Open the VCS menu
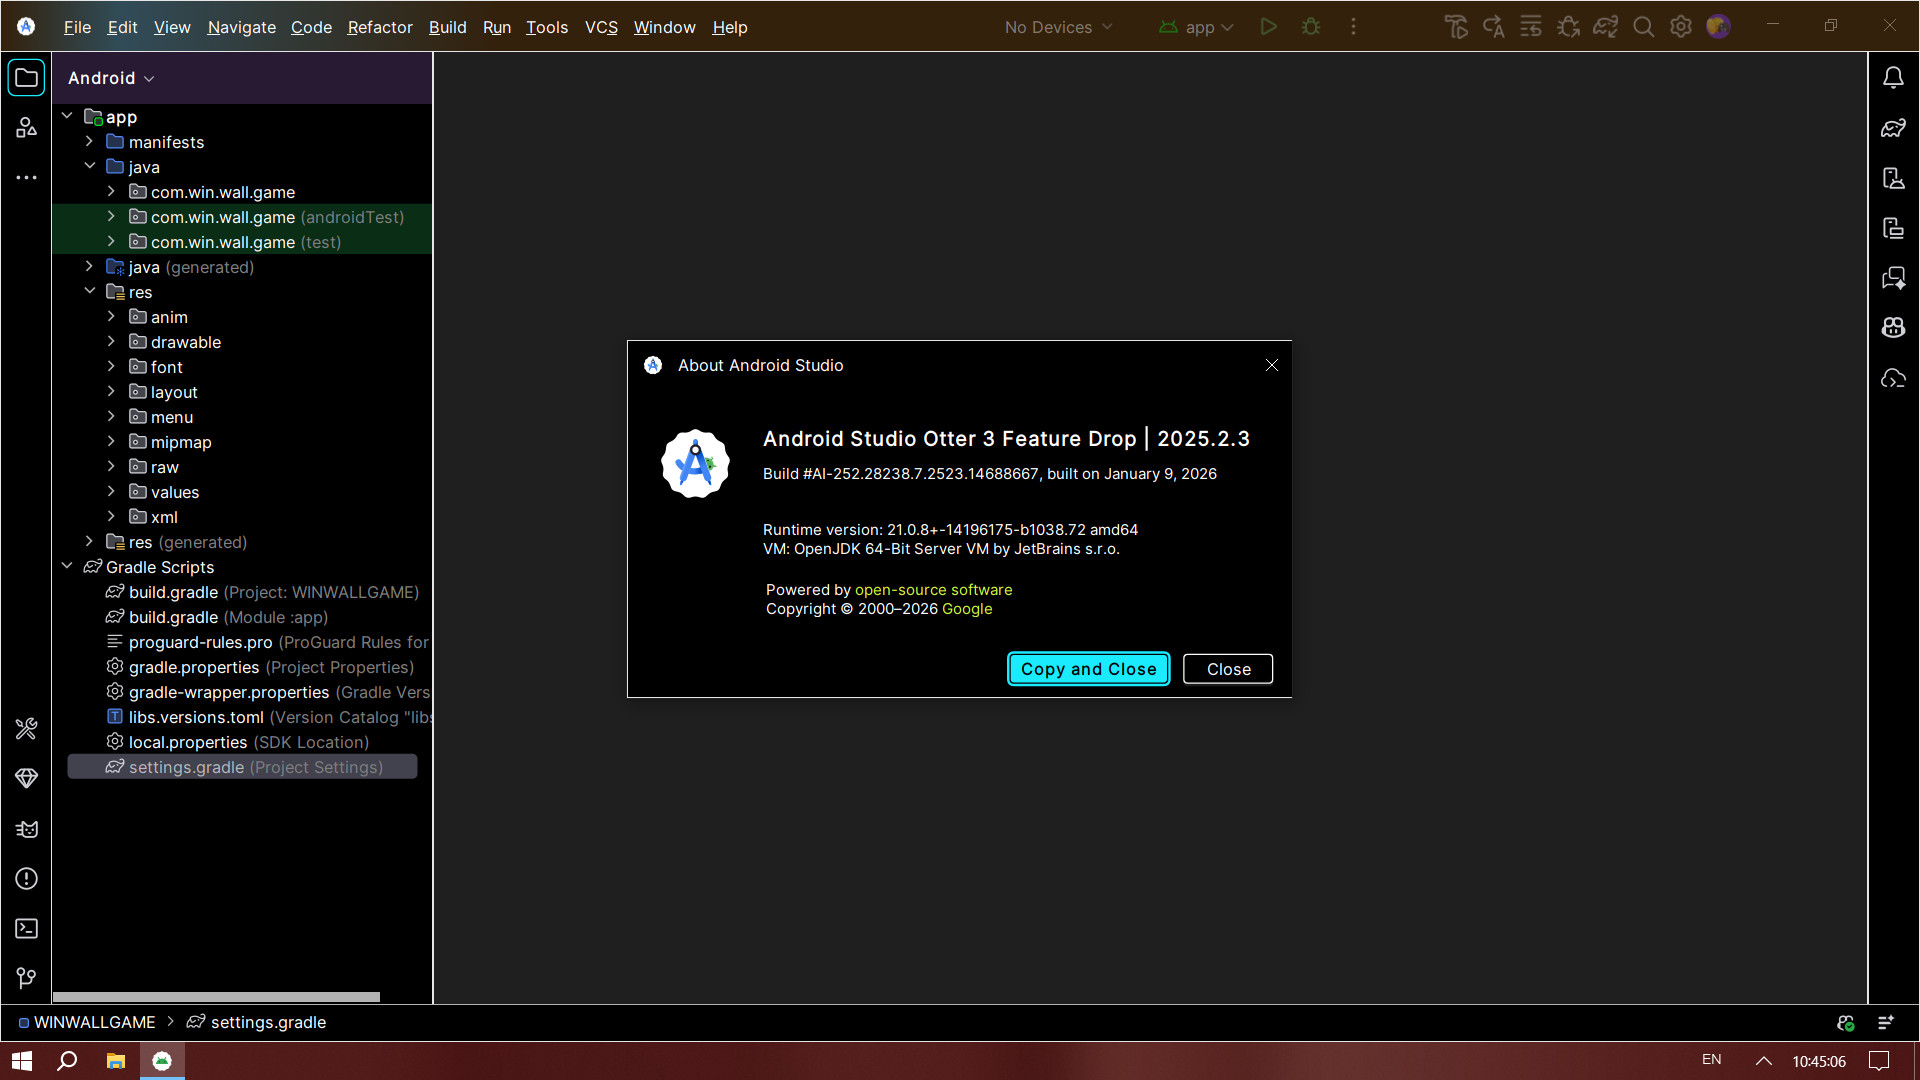Image resolution: width=1920 pixels, height=1080 pixels. (x=601, y=27)
